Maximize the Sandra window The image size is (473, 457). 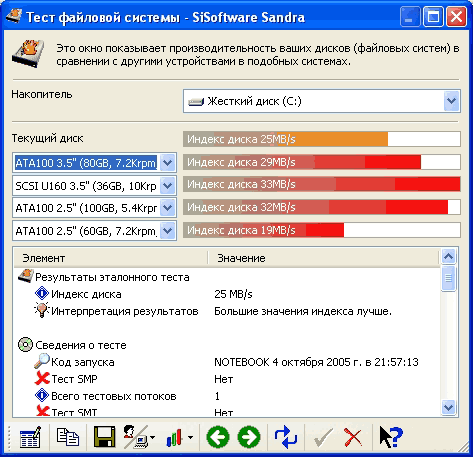coord(433,16)
